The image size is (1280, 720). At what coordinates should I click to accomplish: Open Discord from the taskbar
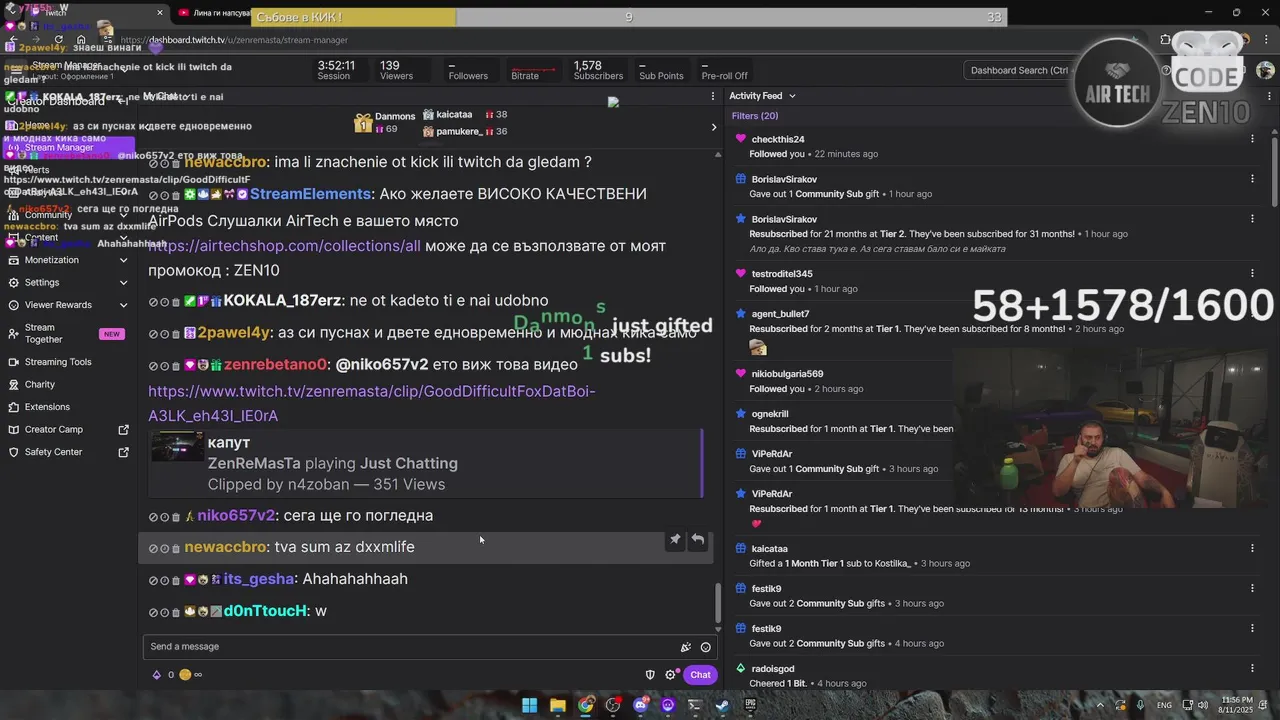pos(641,705)
